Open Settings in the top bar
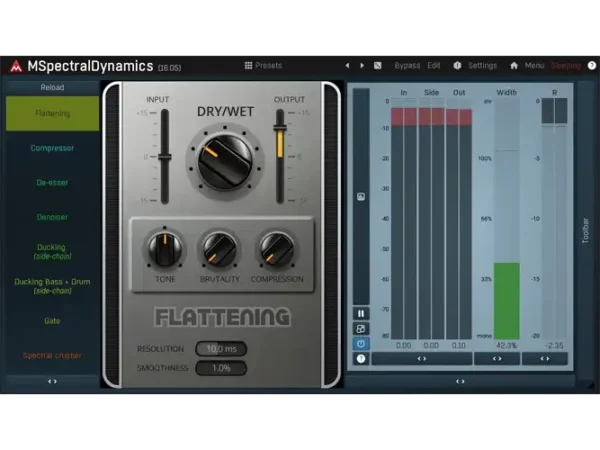The image size is (600, 450). tap(483, 65)
